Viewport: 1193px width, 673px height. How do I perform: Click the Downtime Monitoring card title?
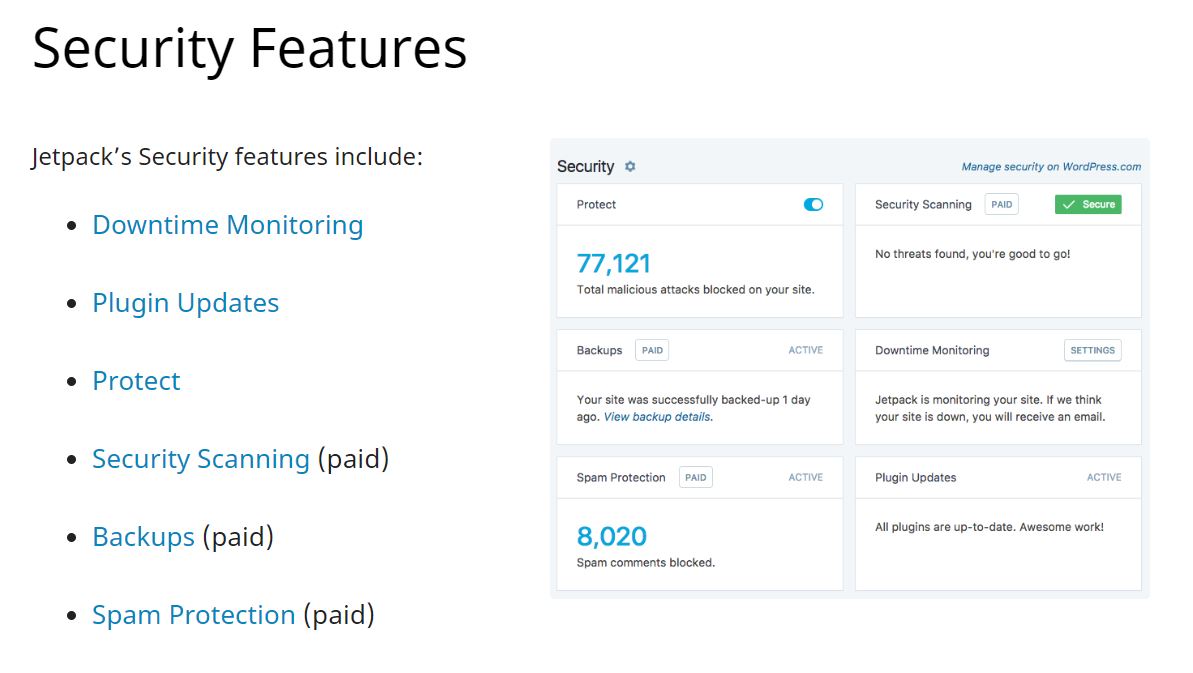932,351
